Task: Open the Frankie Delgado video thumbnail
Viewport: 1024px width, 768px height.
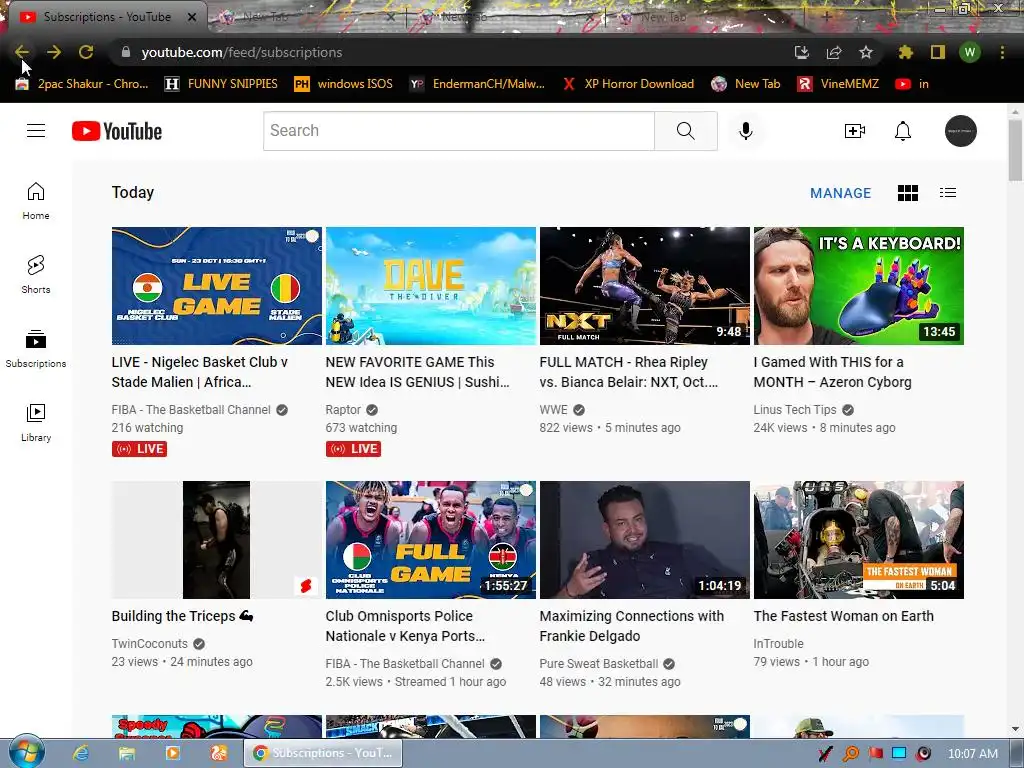Action: click(645, 539)
